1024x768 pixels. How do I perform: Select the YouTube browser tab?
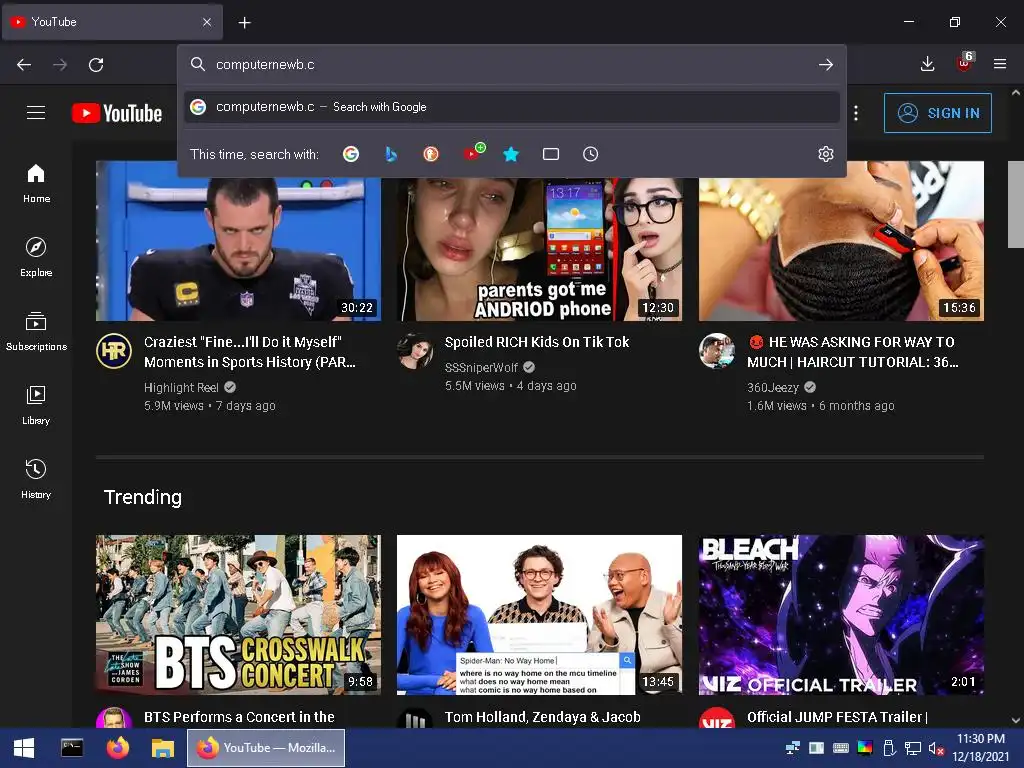112,22
